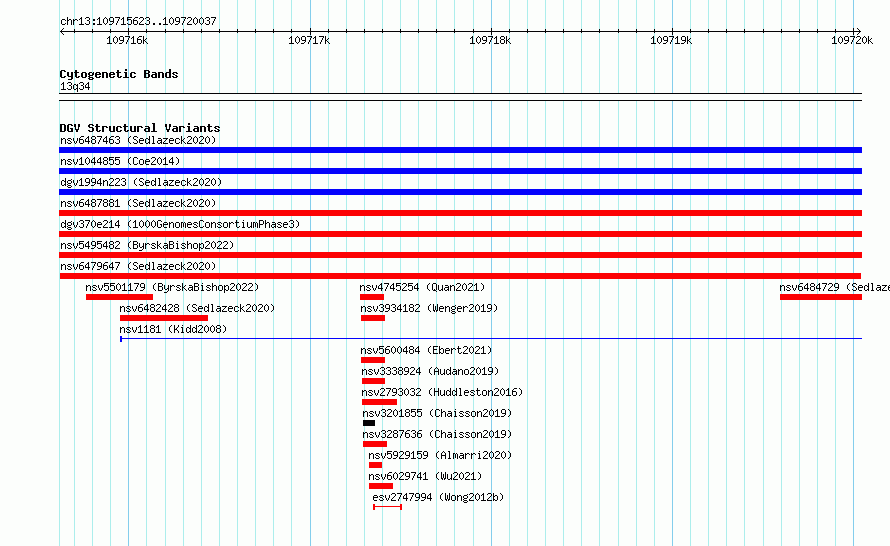The height and width of the screenshot is (546, 890).
Task: Click the red bar under nsv3934182
Action: [373, 318]
